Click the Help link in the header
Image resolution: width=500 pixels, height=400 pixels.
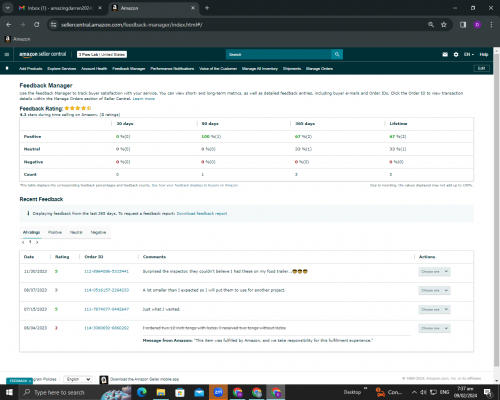pyautogui.click(x=484, y=54)
